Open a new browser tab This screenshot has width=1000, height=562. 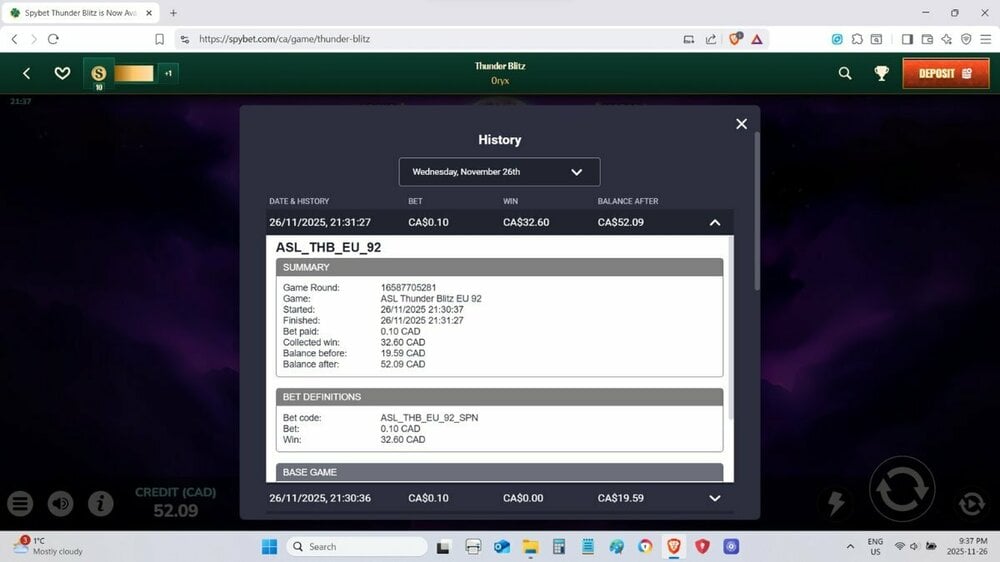(173, 13)
